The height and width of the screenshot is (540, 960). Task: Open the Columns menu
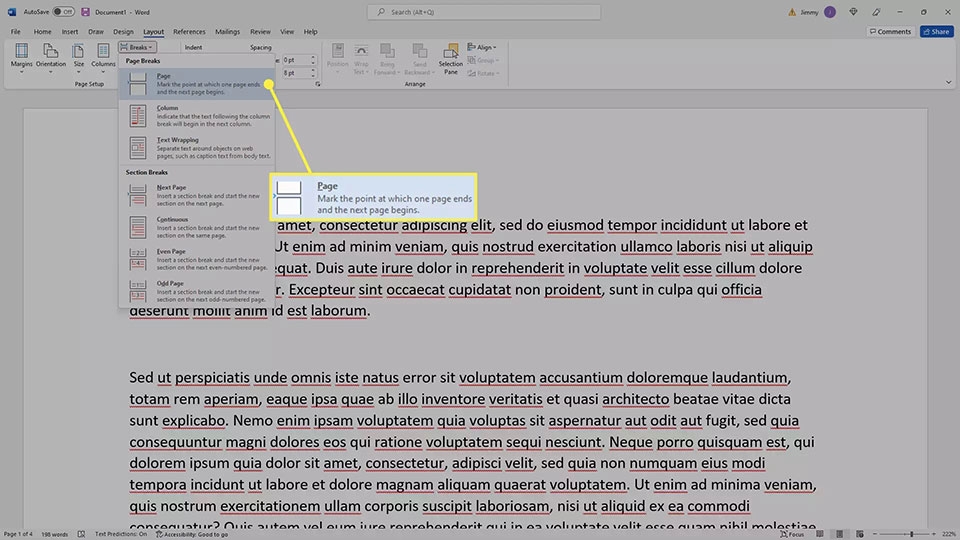103,58
